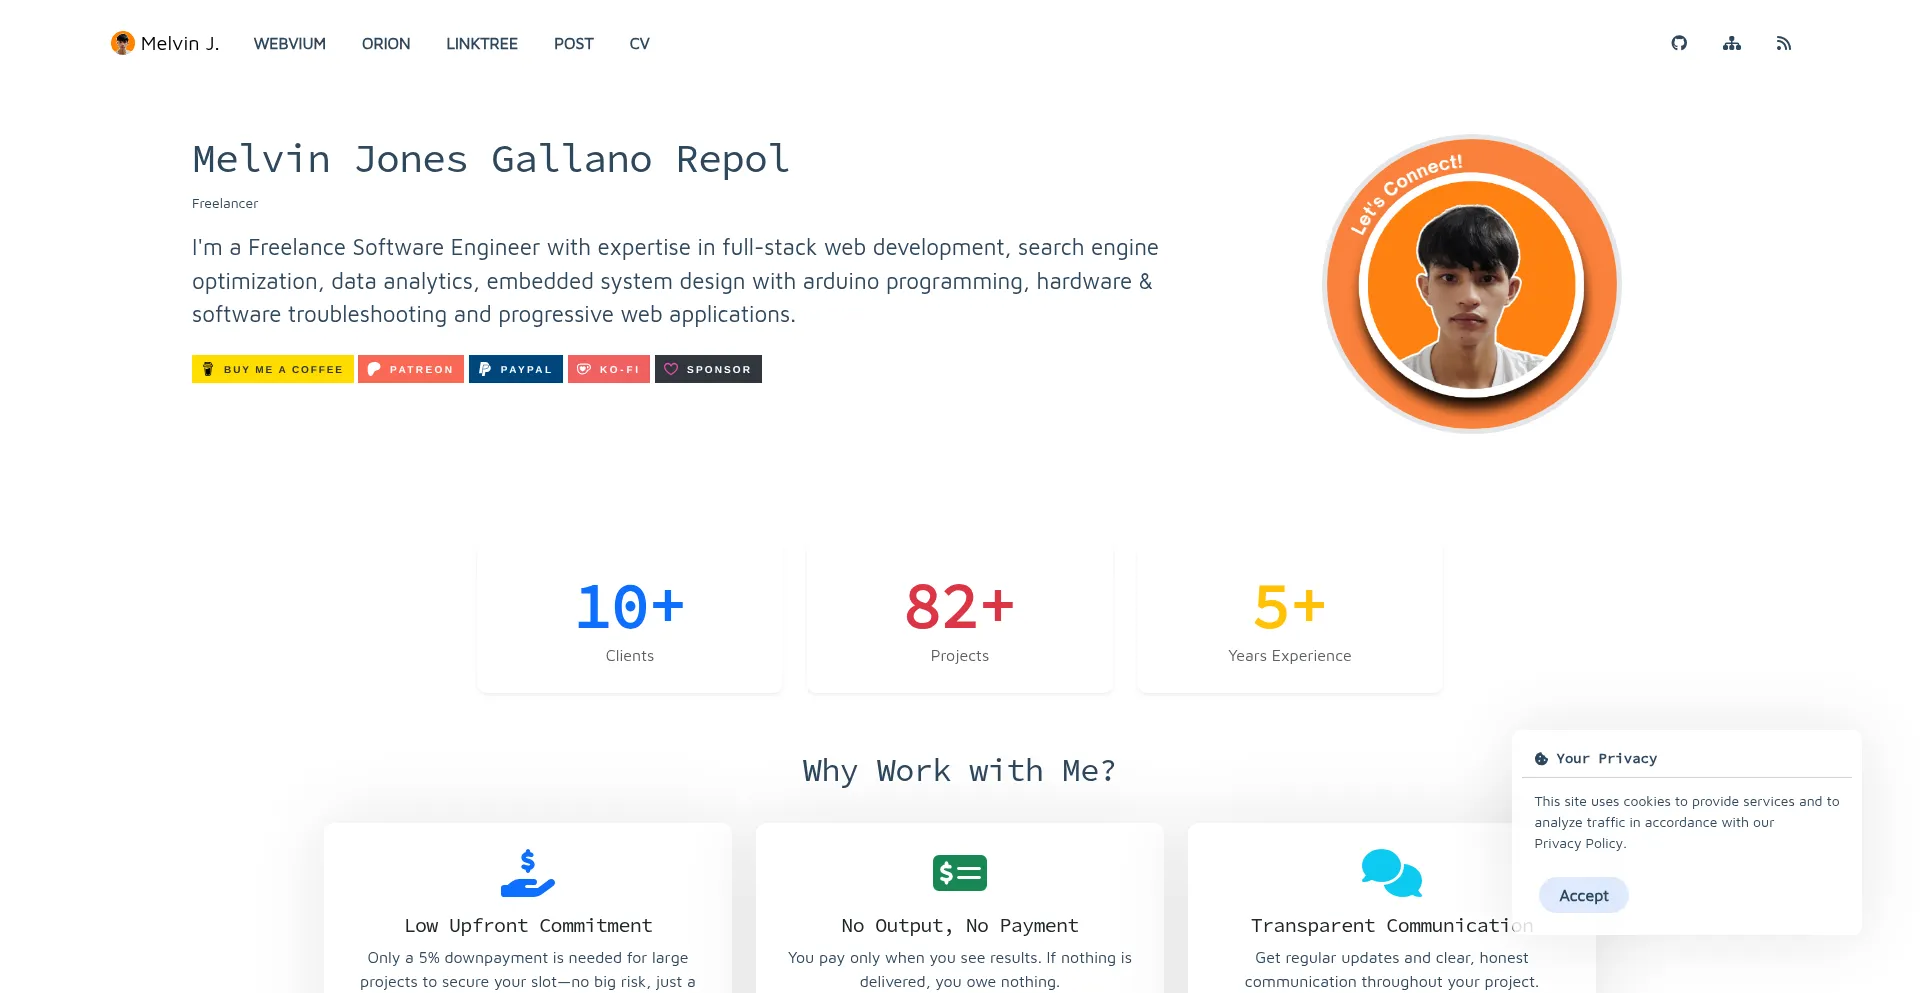Open the CV navigation link
This screenshot has width=1920, height=993.
(639, 44)
